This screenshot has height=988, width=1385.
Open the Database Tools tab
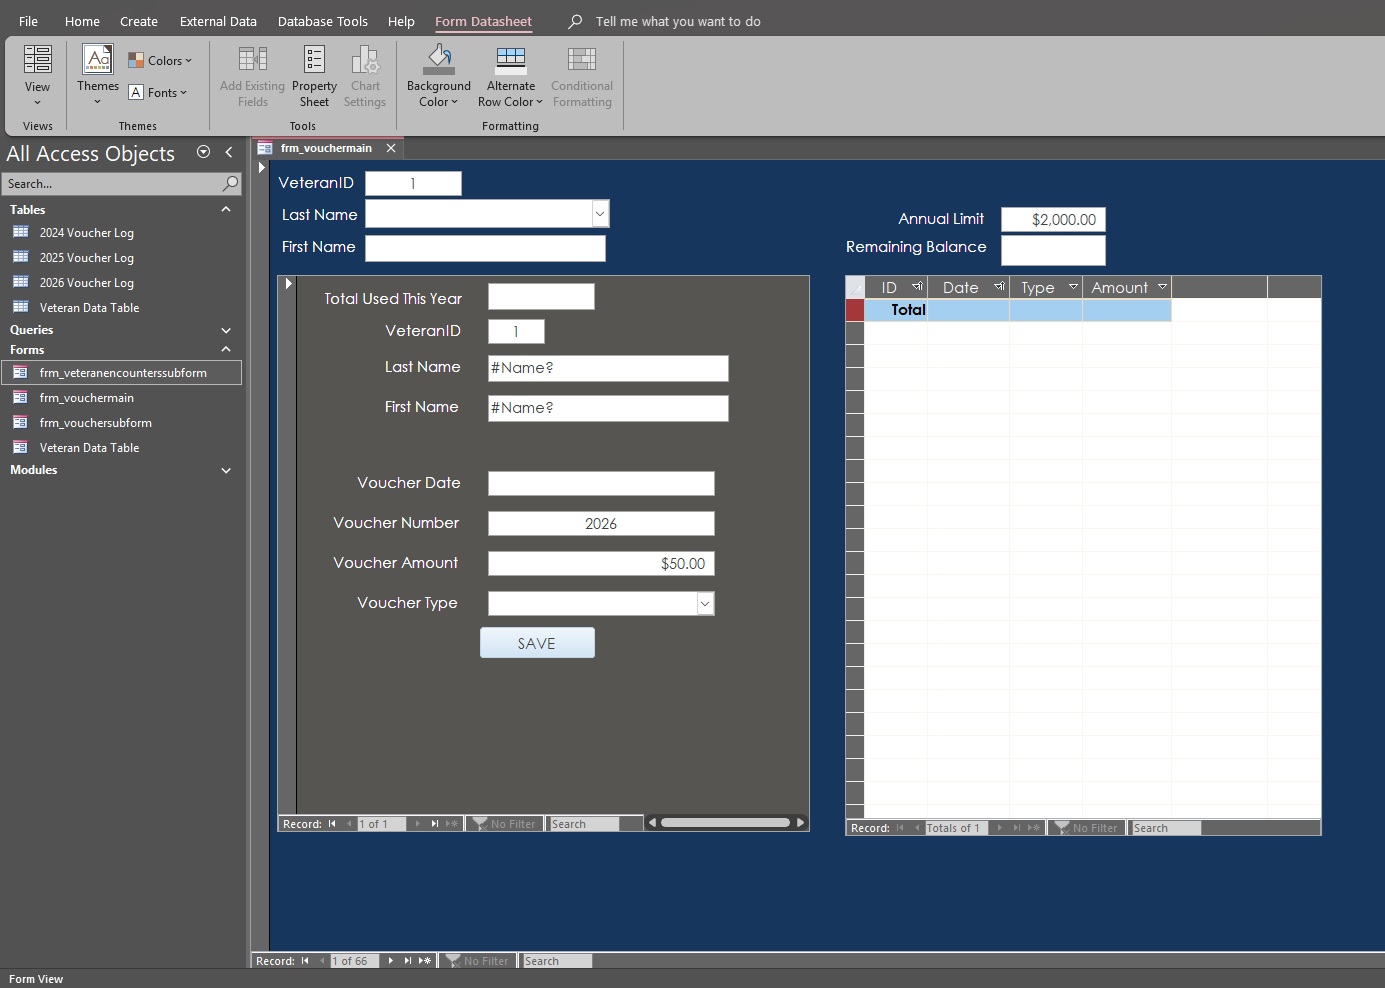[323, 21]
